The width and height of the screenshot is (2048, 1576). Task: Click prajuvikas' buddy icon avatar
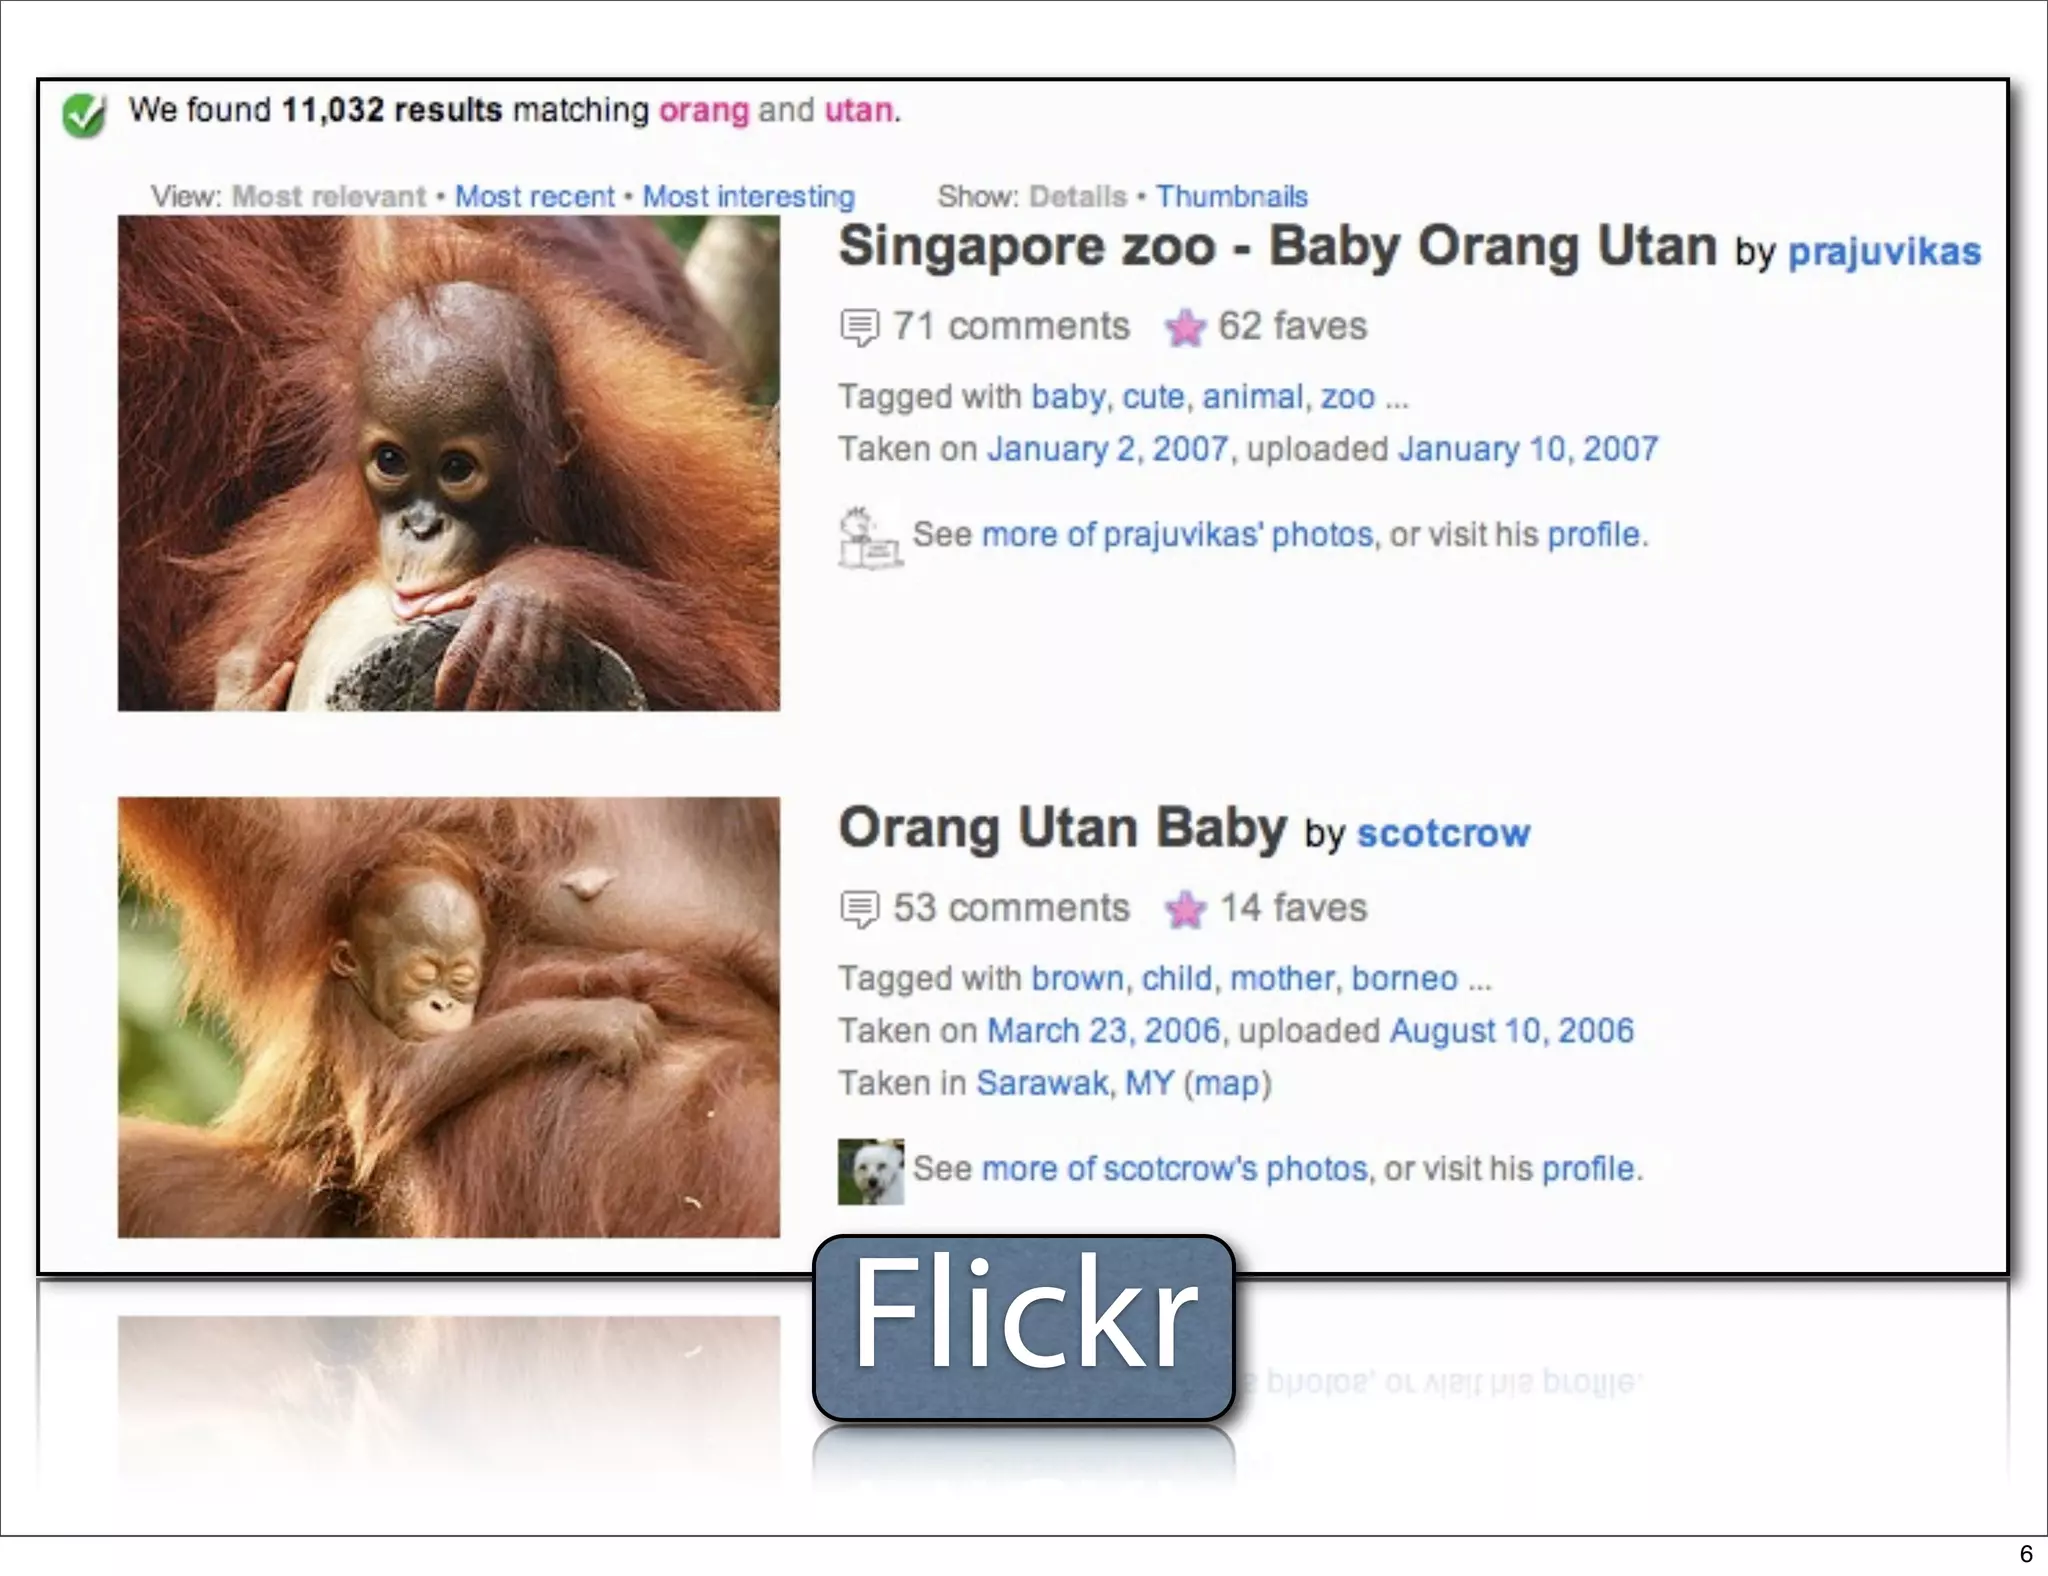[x=869, y=538]
